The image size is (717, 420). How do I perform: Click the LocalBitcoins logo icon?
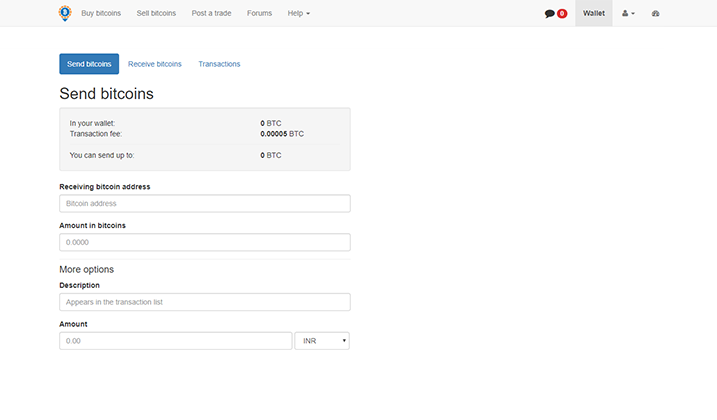pyautogui.click(x=65, y=13)
